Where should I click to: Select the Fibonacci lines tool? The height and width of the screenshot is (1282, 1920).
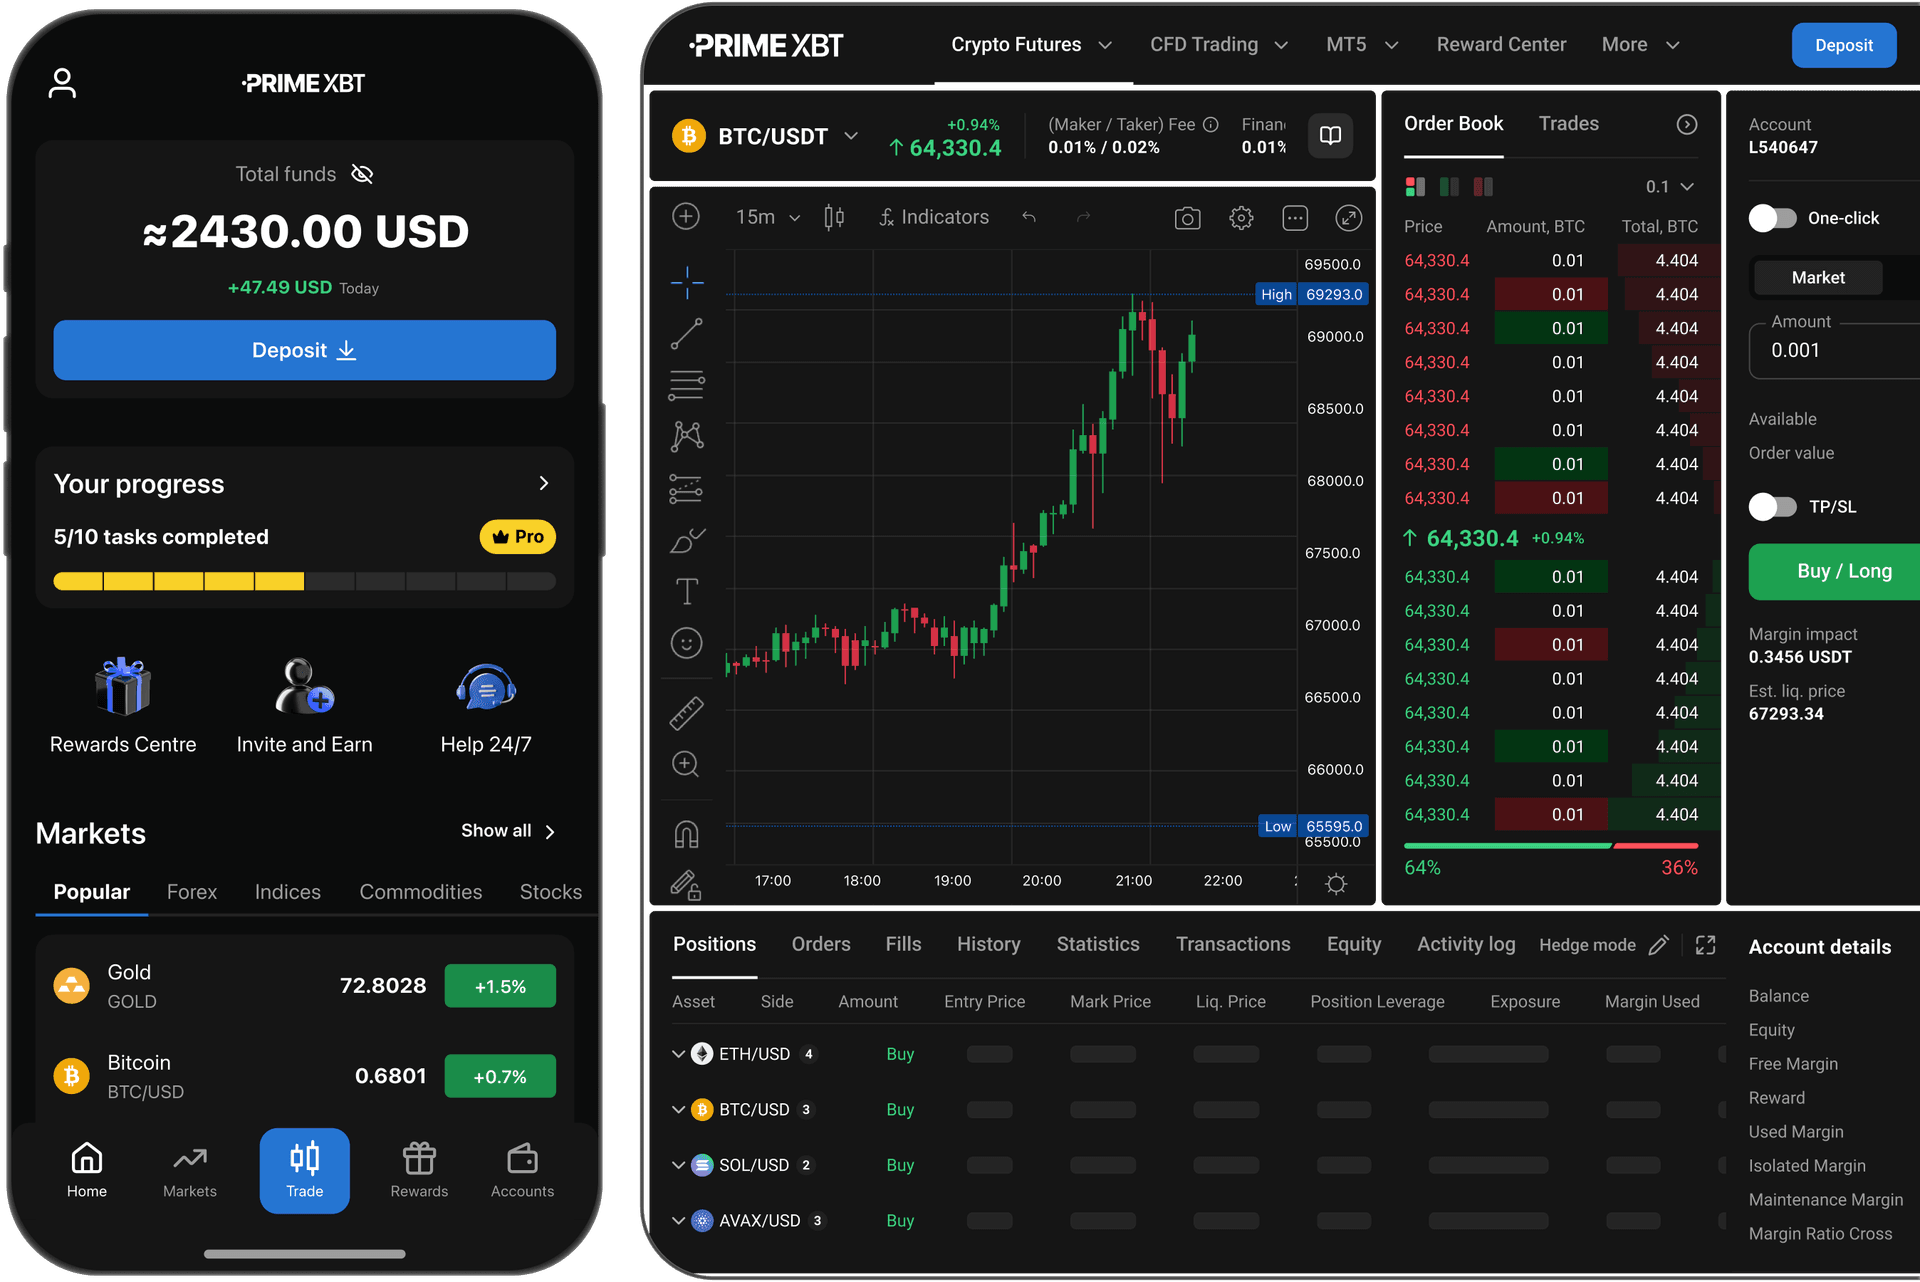(x=687, y=385)
